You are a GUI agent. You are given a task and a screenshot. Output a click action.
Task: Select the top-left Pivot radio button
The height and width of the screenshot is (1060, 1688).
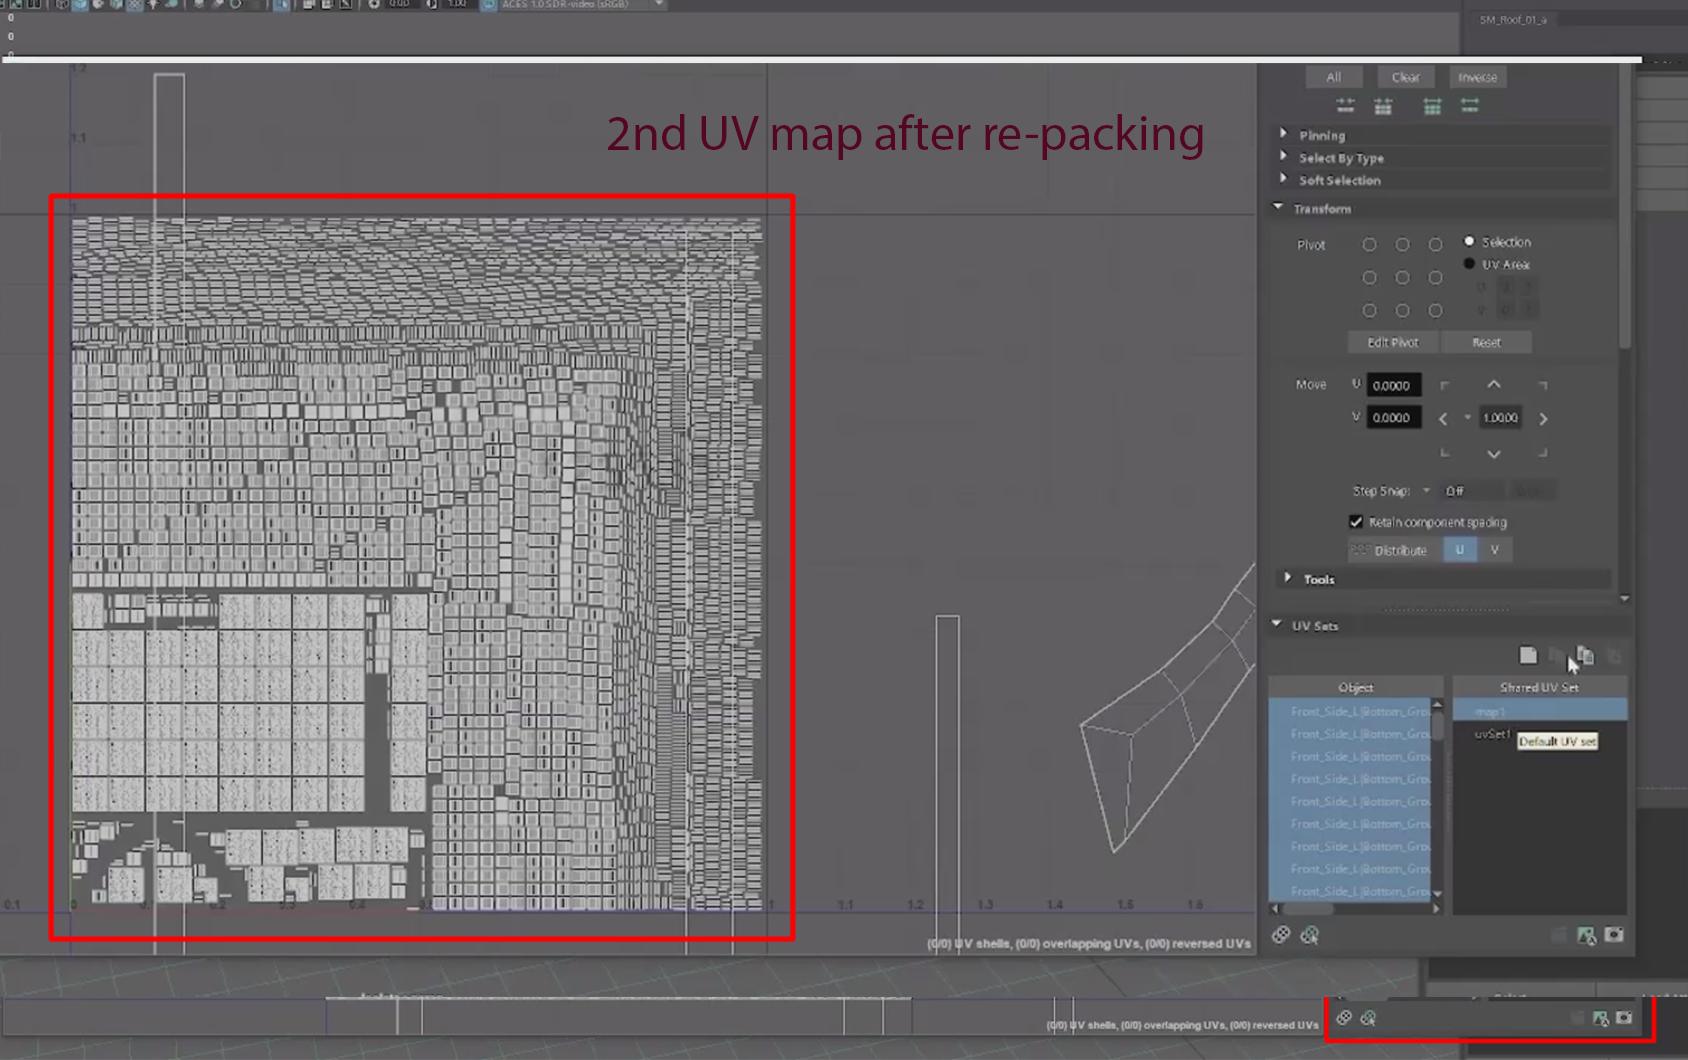(x=1369, y=245)
